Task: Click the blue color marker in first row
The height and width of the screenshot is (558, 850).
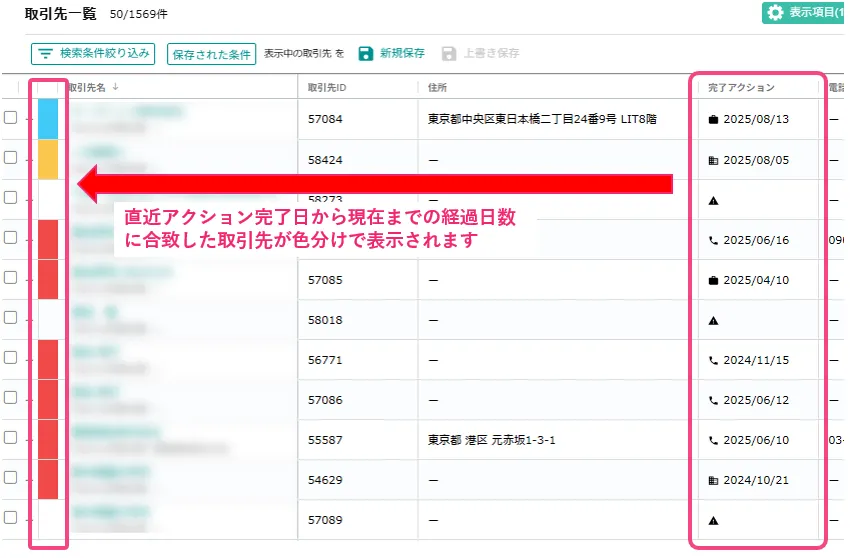Action: pos(48,119)
